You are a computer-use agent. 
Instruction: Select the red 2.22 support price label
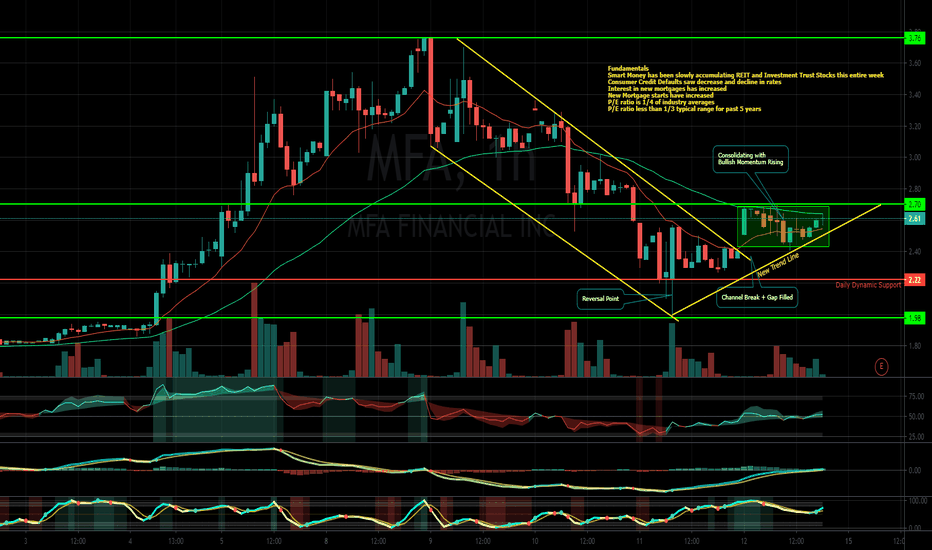[x=915, y=279]
